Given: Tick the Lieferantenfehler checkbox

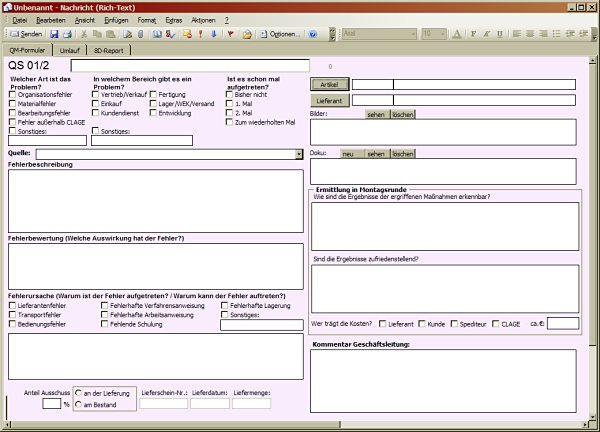Looking at the screenshot, I should tap(12, 305).
